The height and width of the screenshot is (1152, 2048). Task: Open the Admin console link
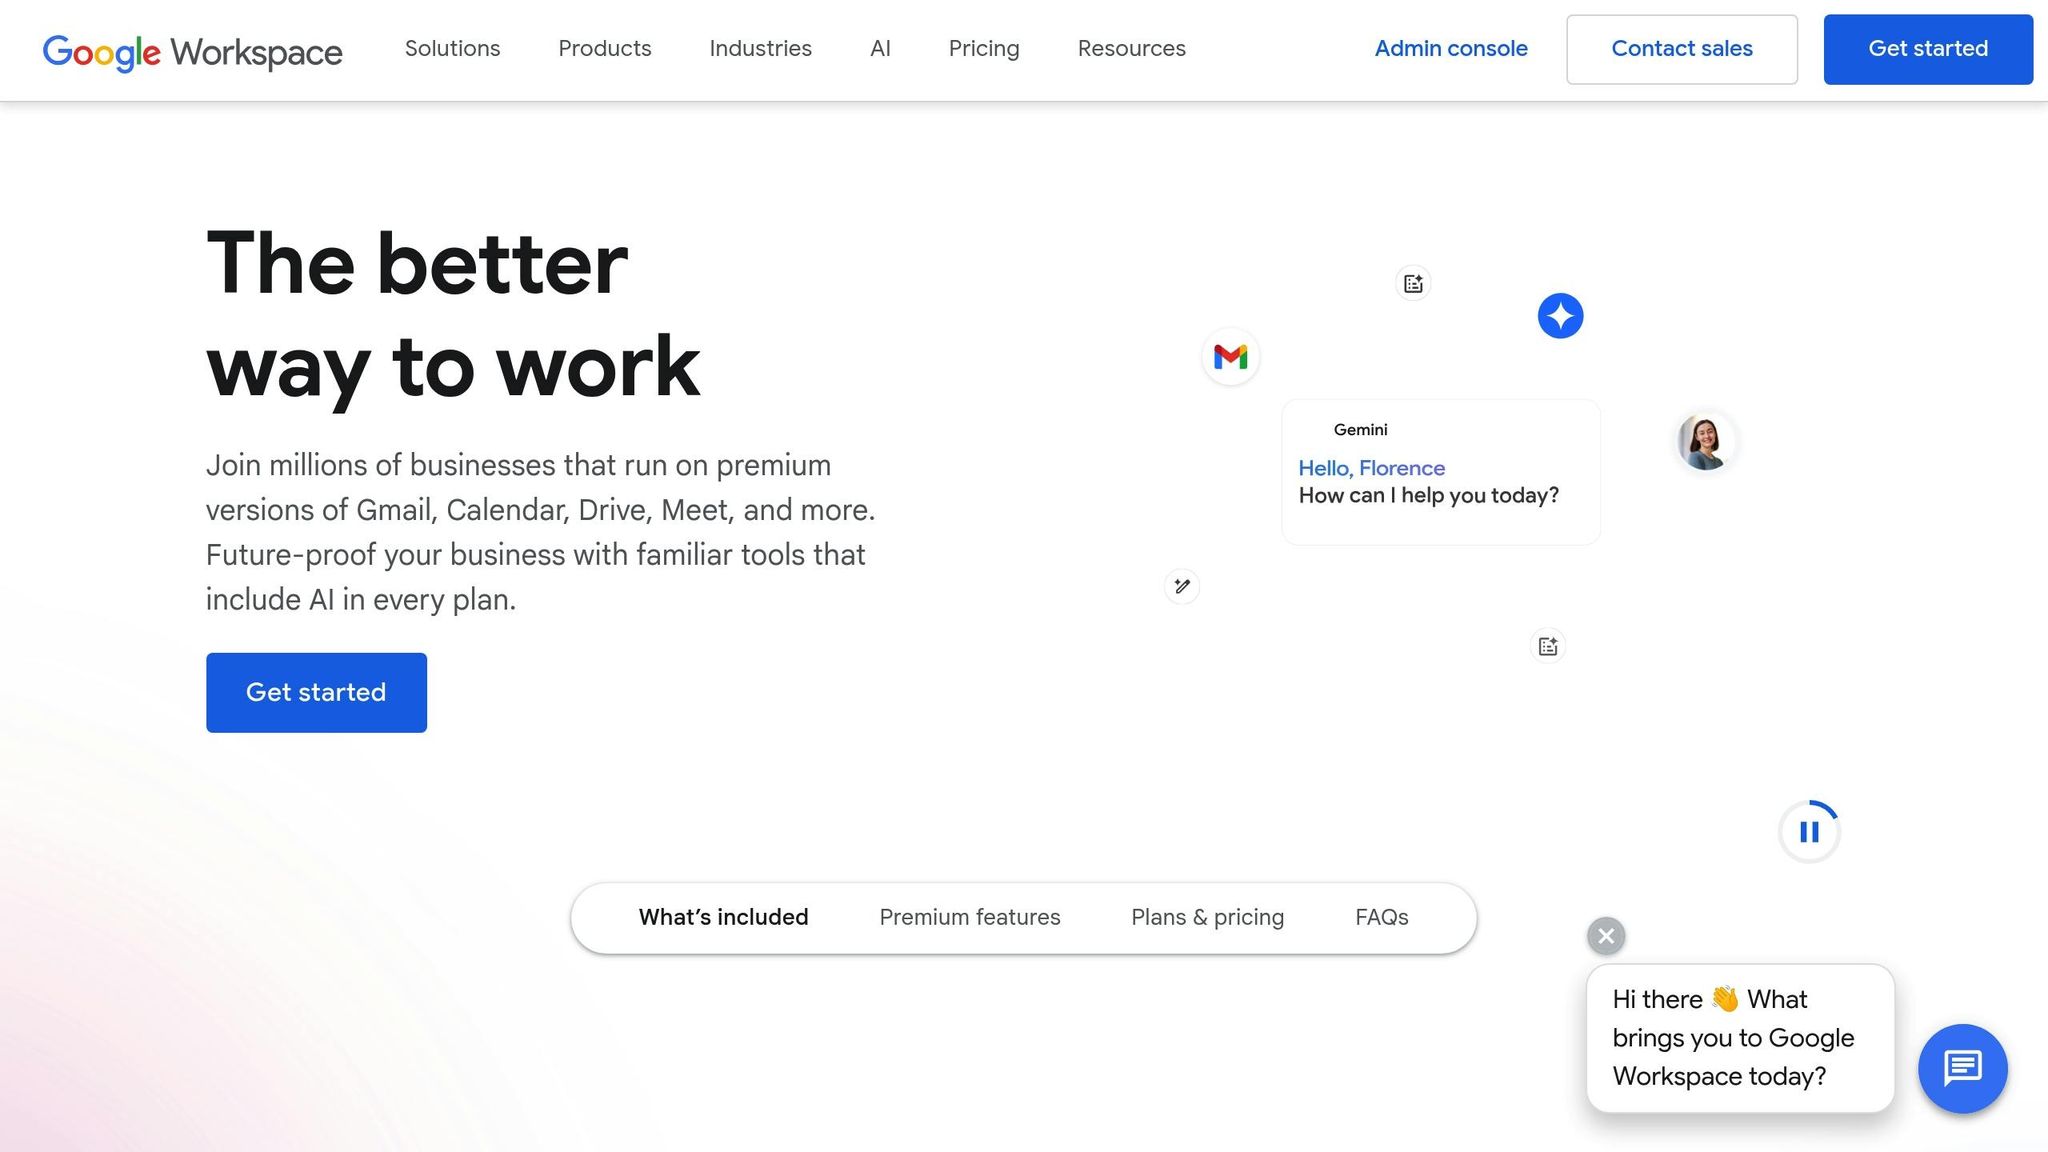click(x=1451, y=48)
